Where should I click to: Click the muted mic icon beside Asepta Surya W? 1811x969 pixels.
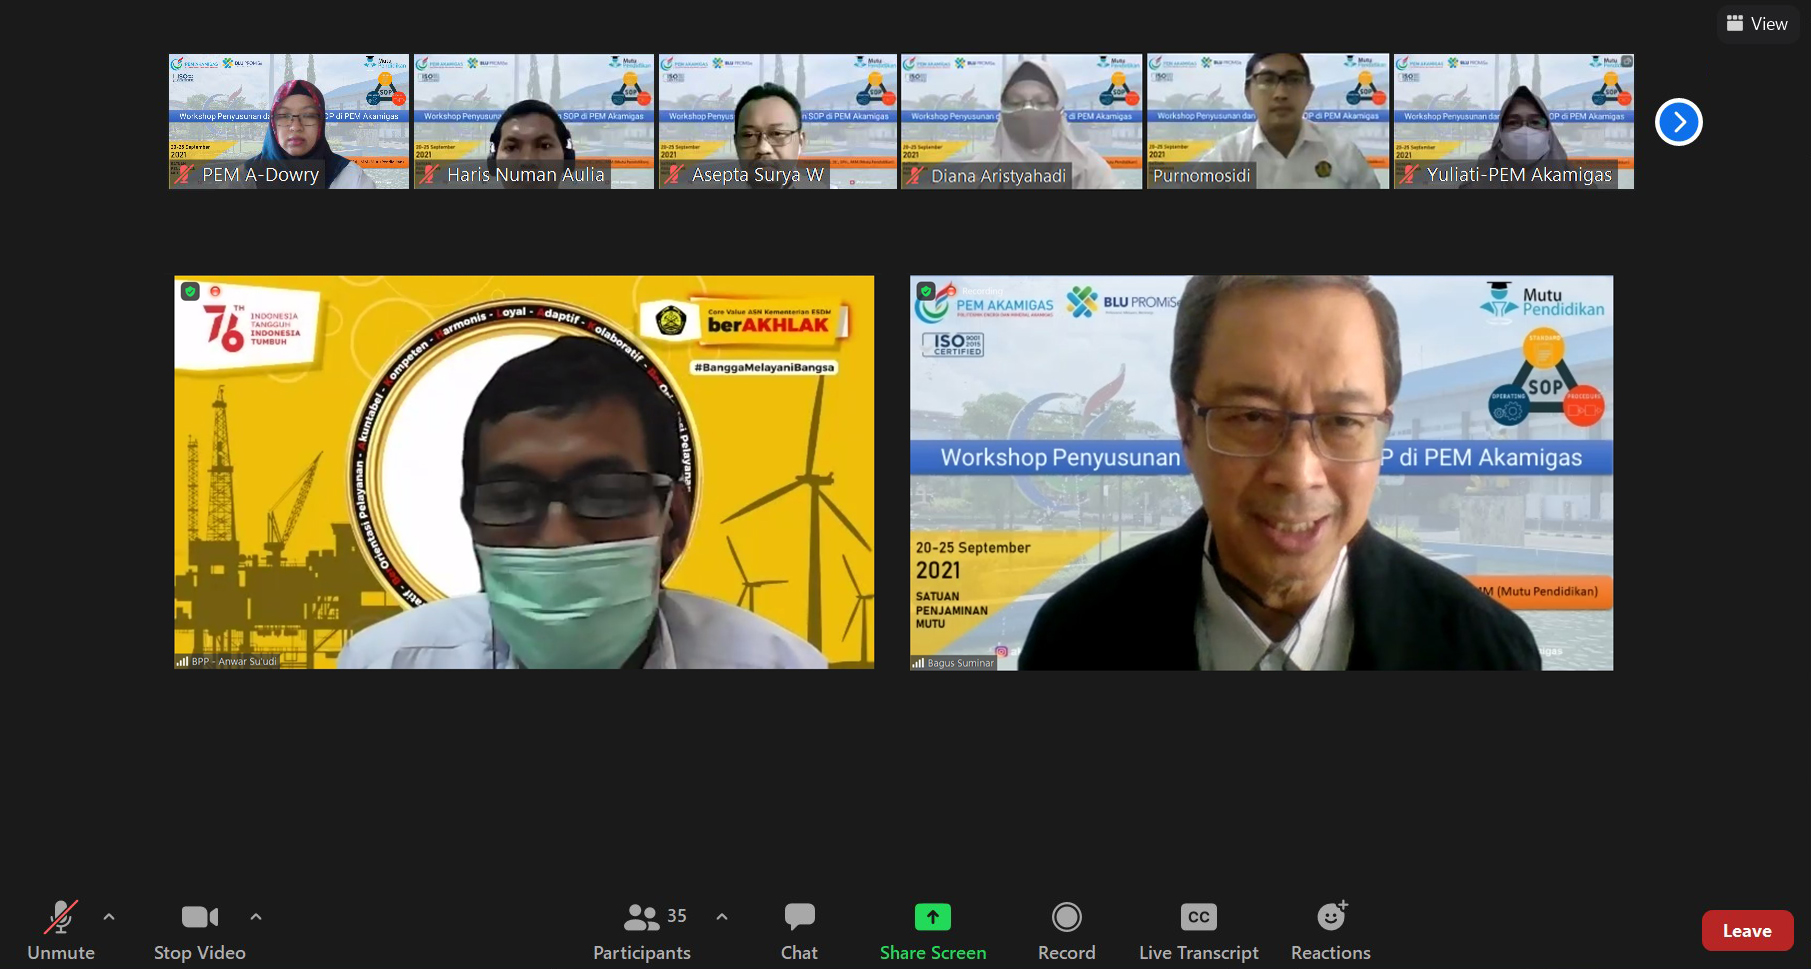tap(674, 174)
